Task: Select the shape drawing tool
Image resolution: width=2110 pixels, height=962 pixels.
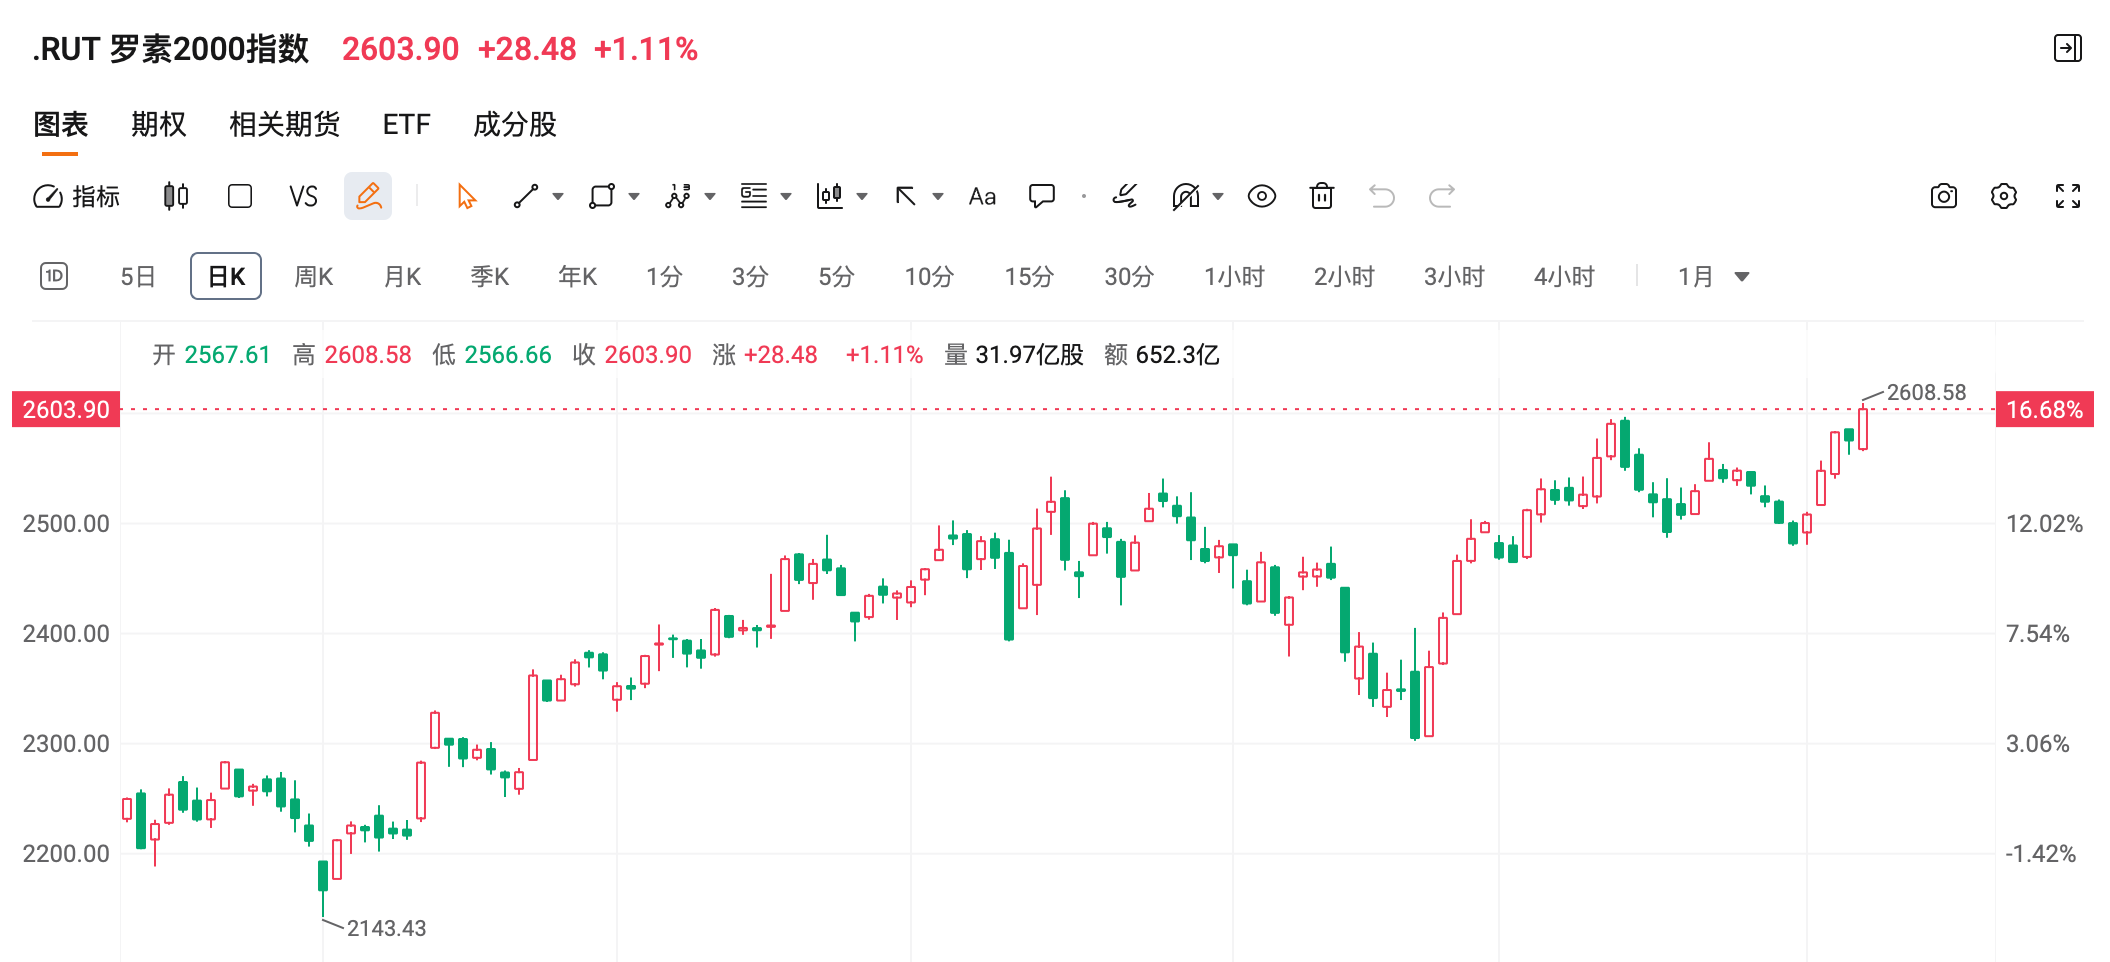Action: (602, 196)
